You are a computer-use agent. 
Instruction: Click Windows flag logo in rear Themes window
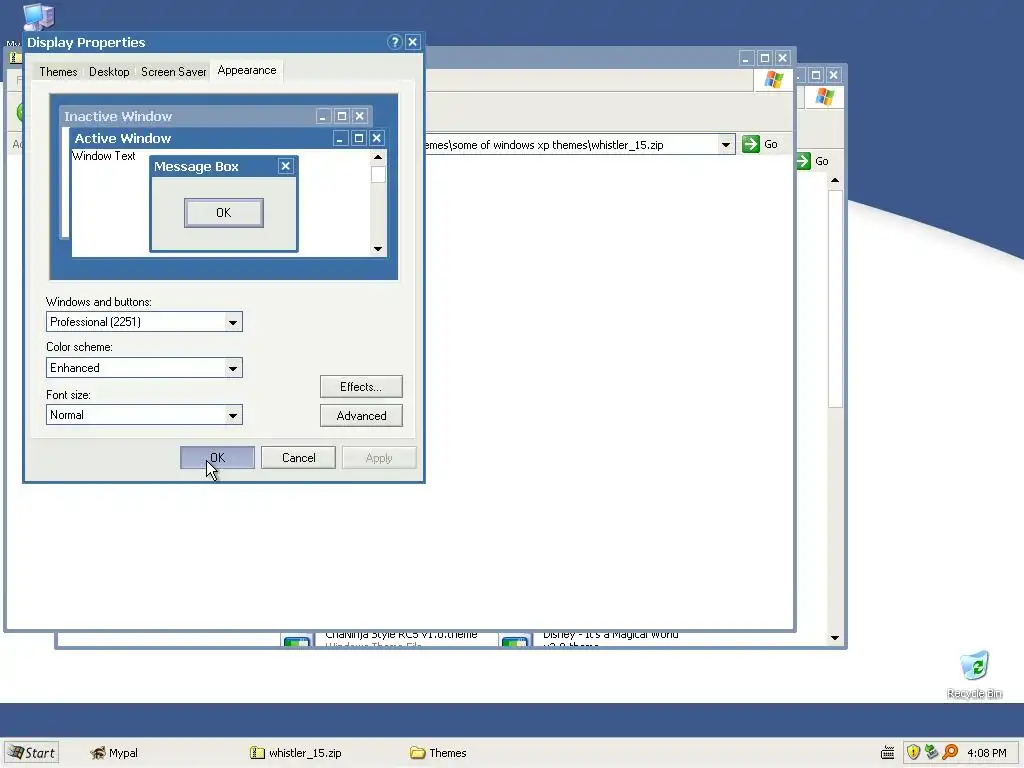825,97
